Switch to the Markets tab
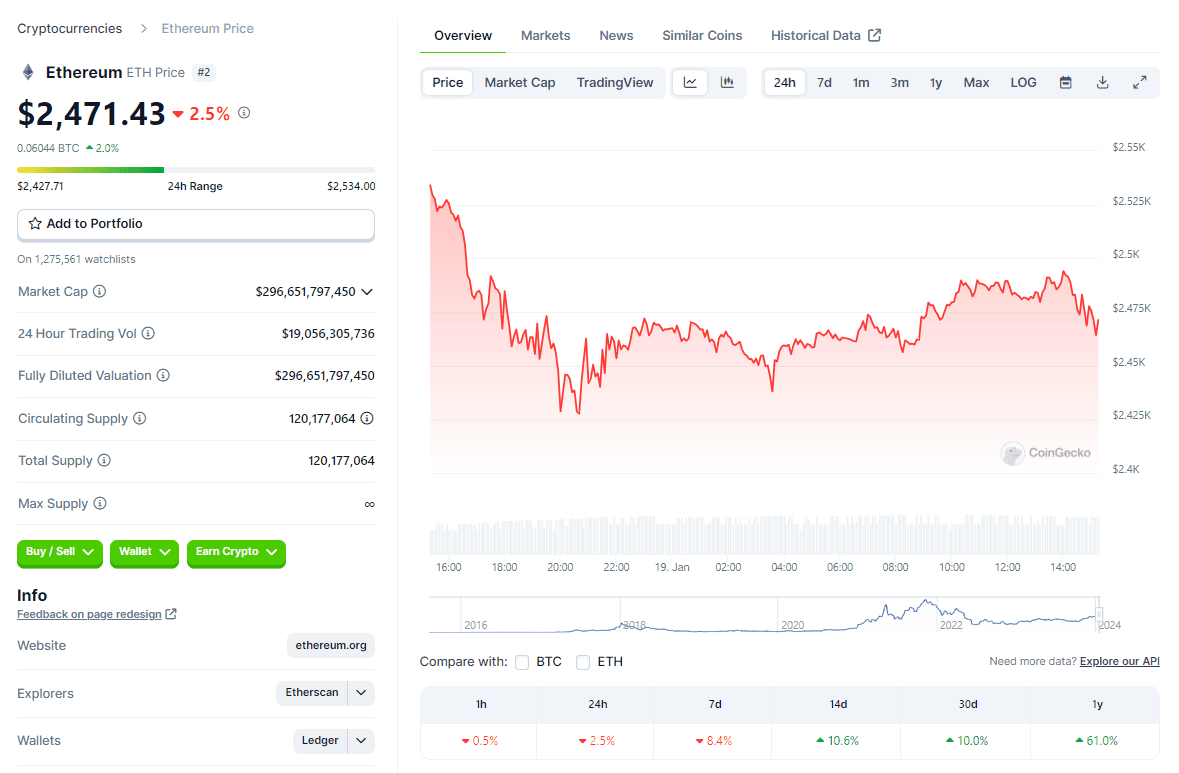 (x=546, y=35)
